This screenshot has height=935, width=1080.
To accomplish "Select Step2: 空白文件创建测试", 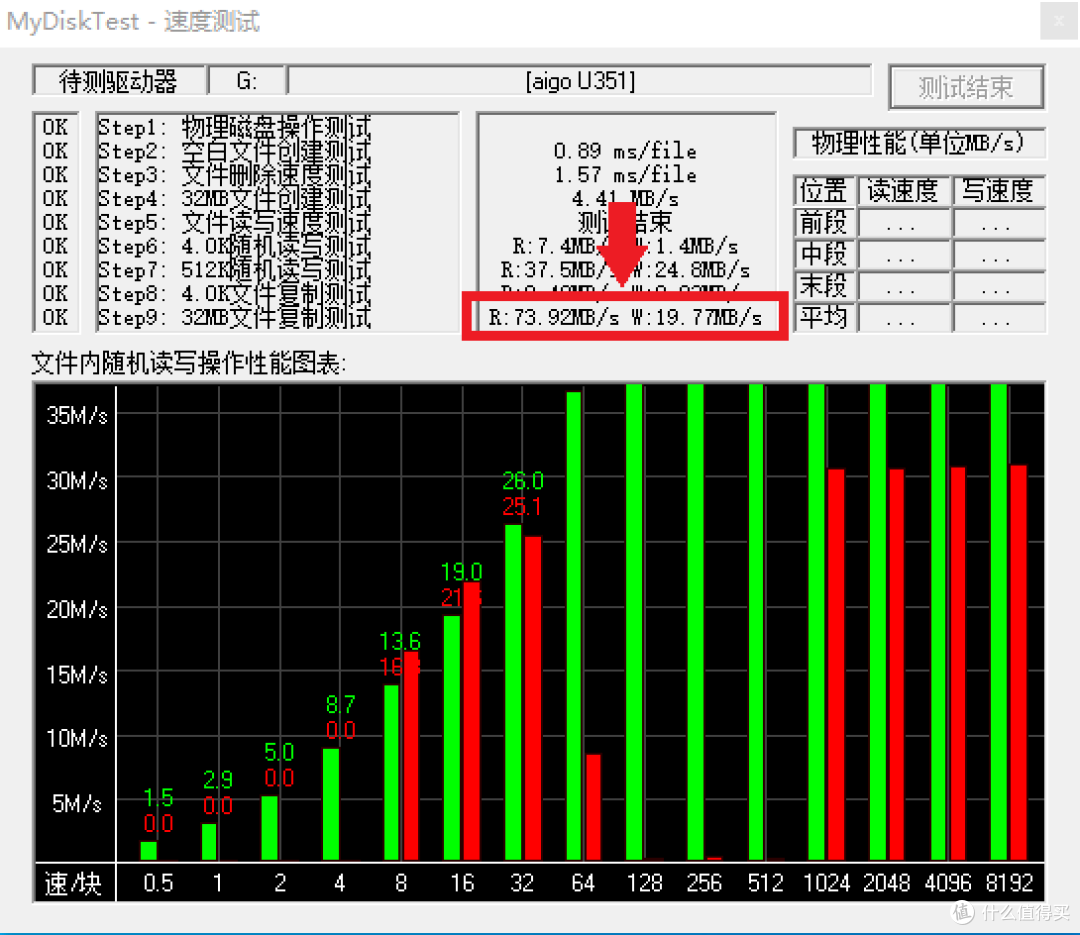I will click(234, 151).
